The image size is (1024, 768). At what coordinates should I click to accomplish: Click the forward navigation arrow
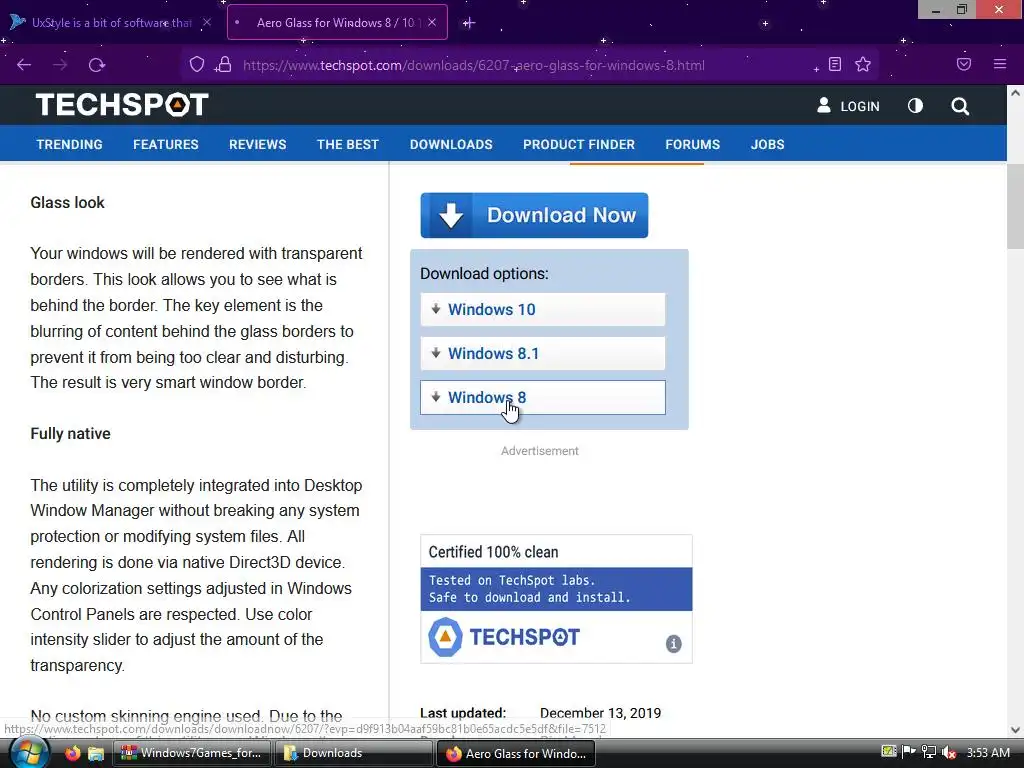(60, 65)
